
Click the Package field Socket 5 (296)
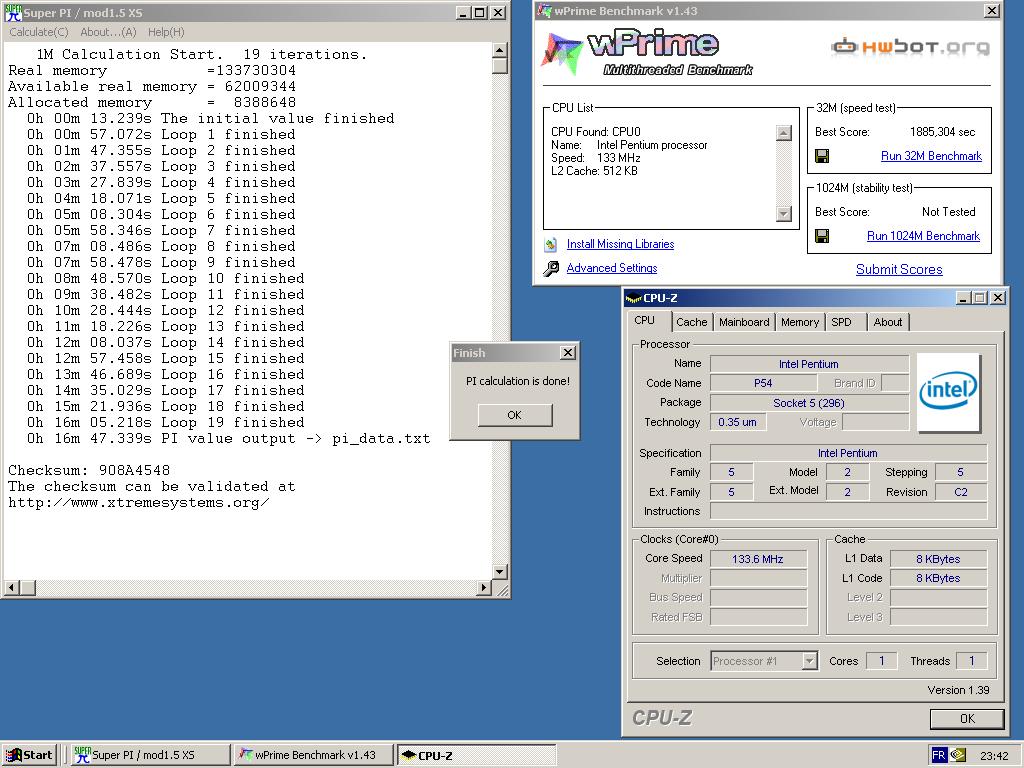(x=809, y=403)
